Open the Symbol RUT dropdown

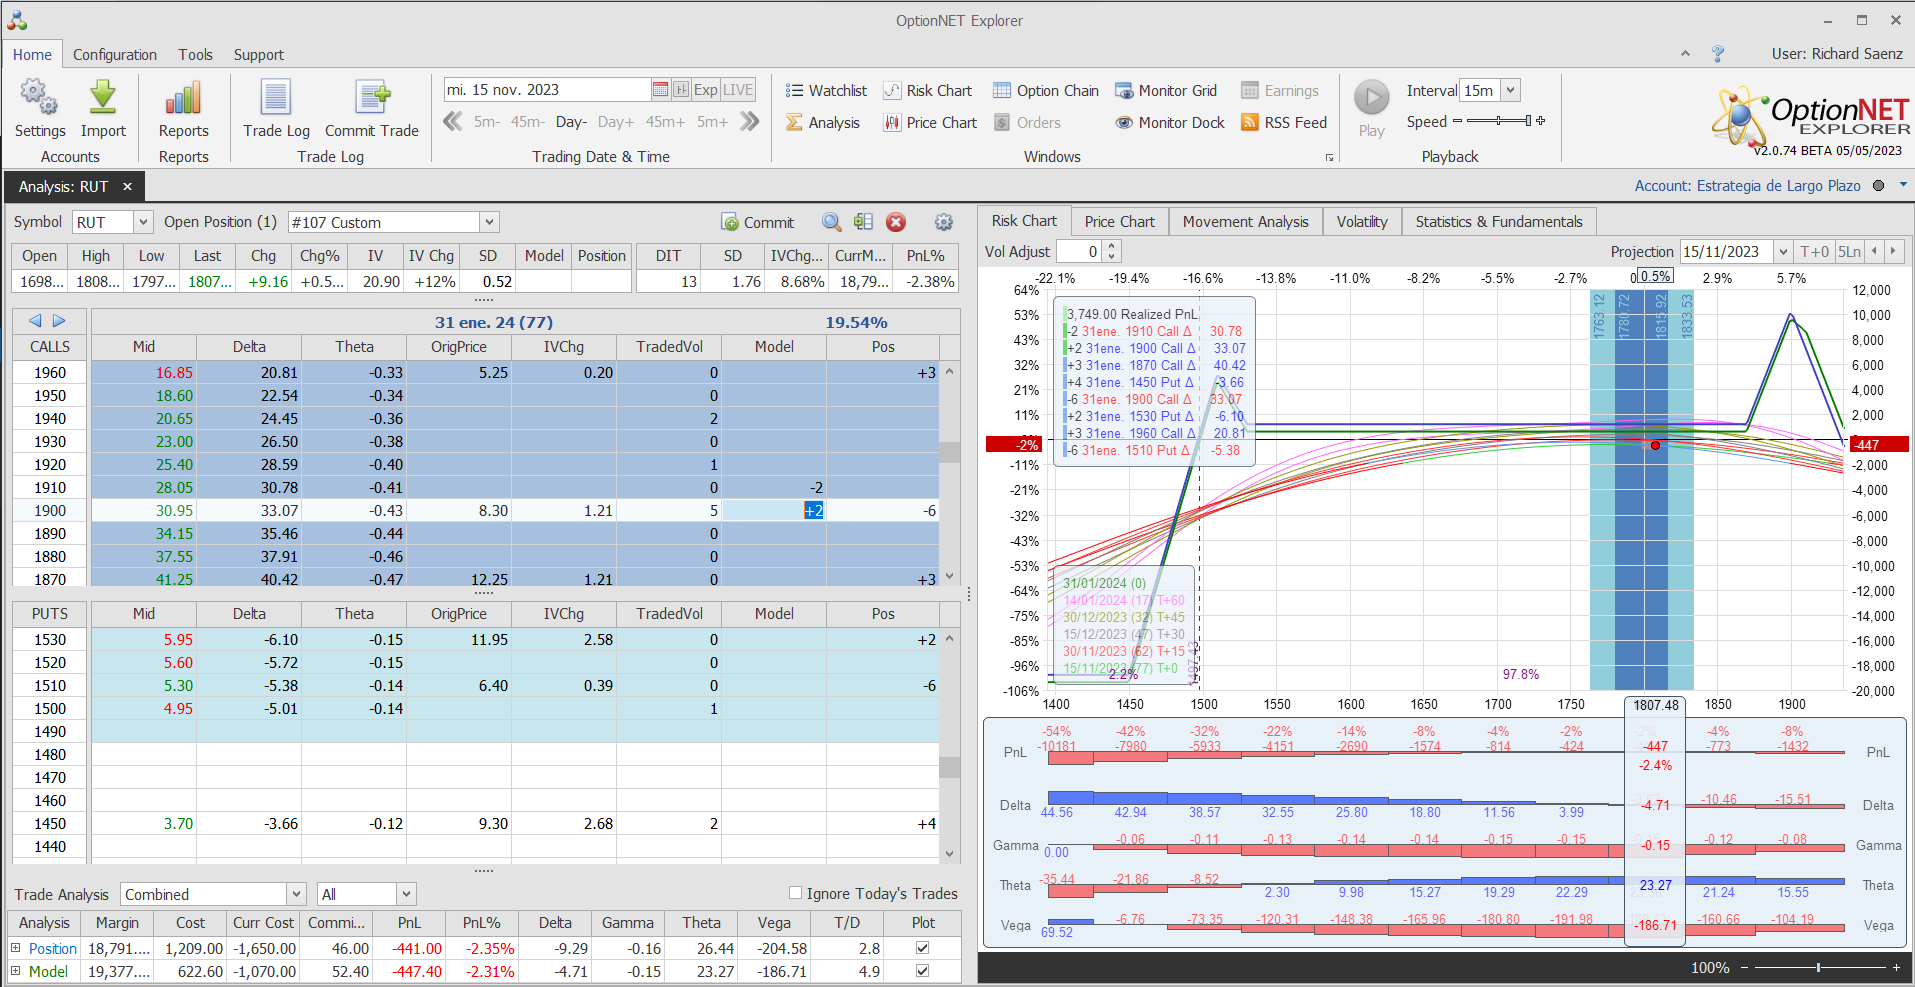(143, 222)
